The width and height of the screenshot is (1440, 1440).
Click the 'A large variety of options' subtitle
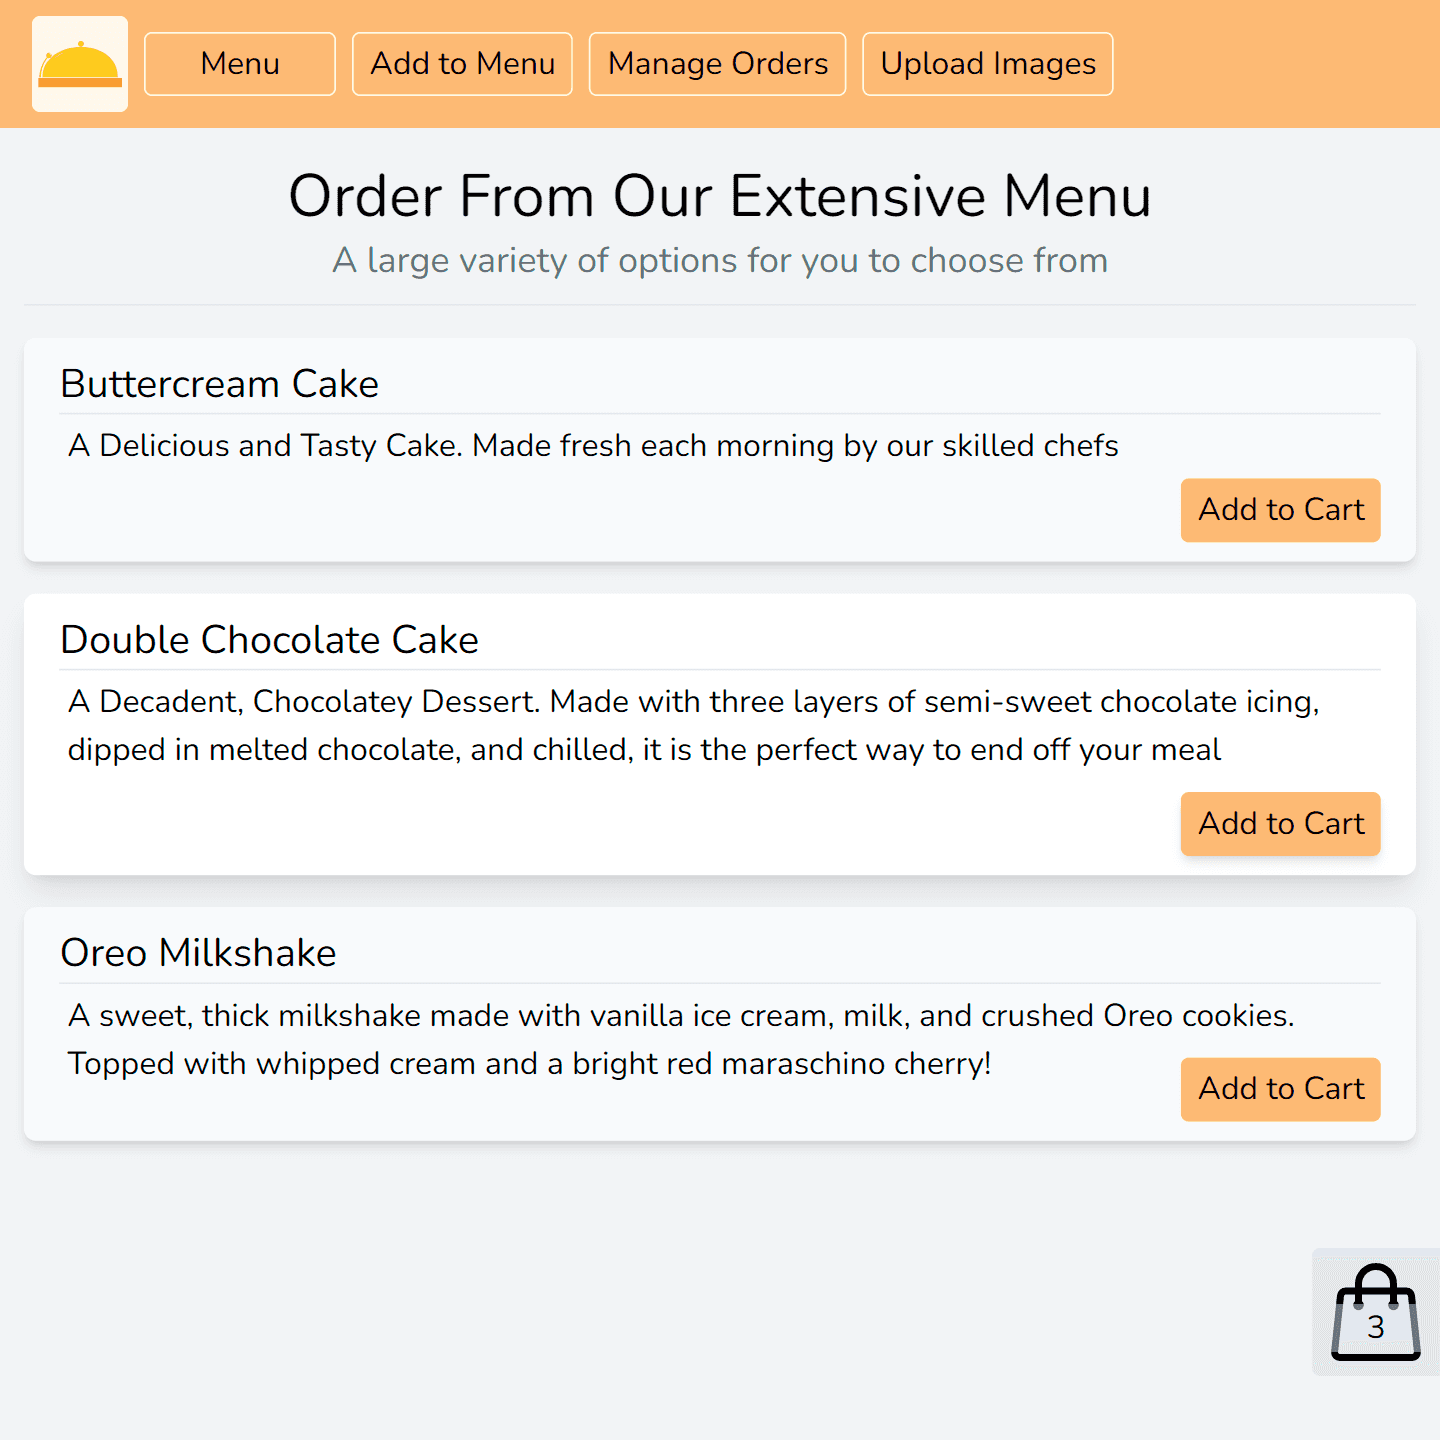click(x=720, y=260)
